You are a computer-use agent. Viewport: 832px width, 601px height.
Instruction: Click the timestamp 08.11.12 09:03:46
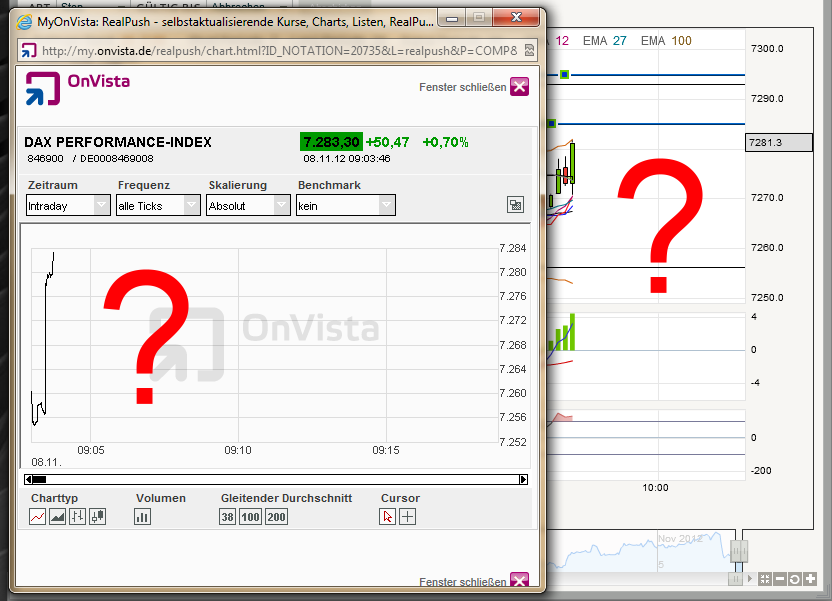347,159
